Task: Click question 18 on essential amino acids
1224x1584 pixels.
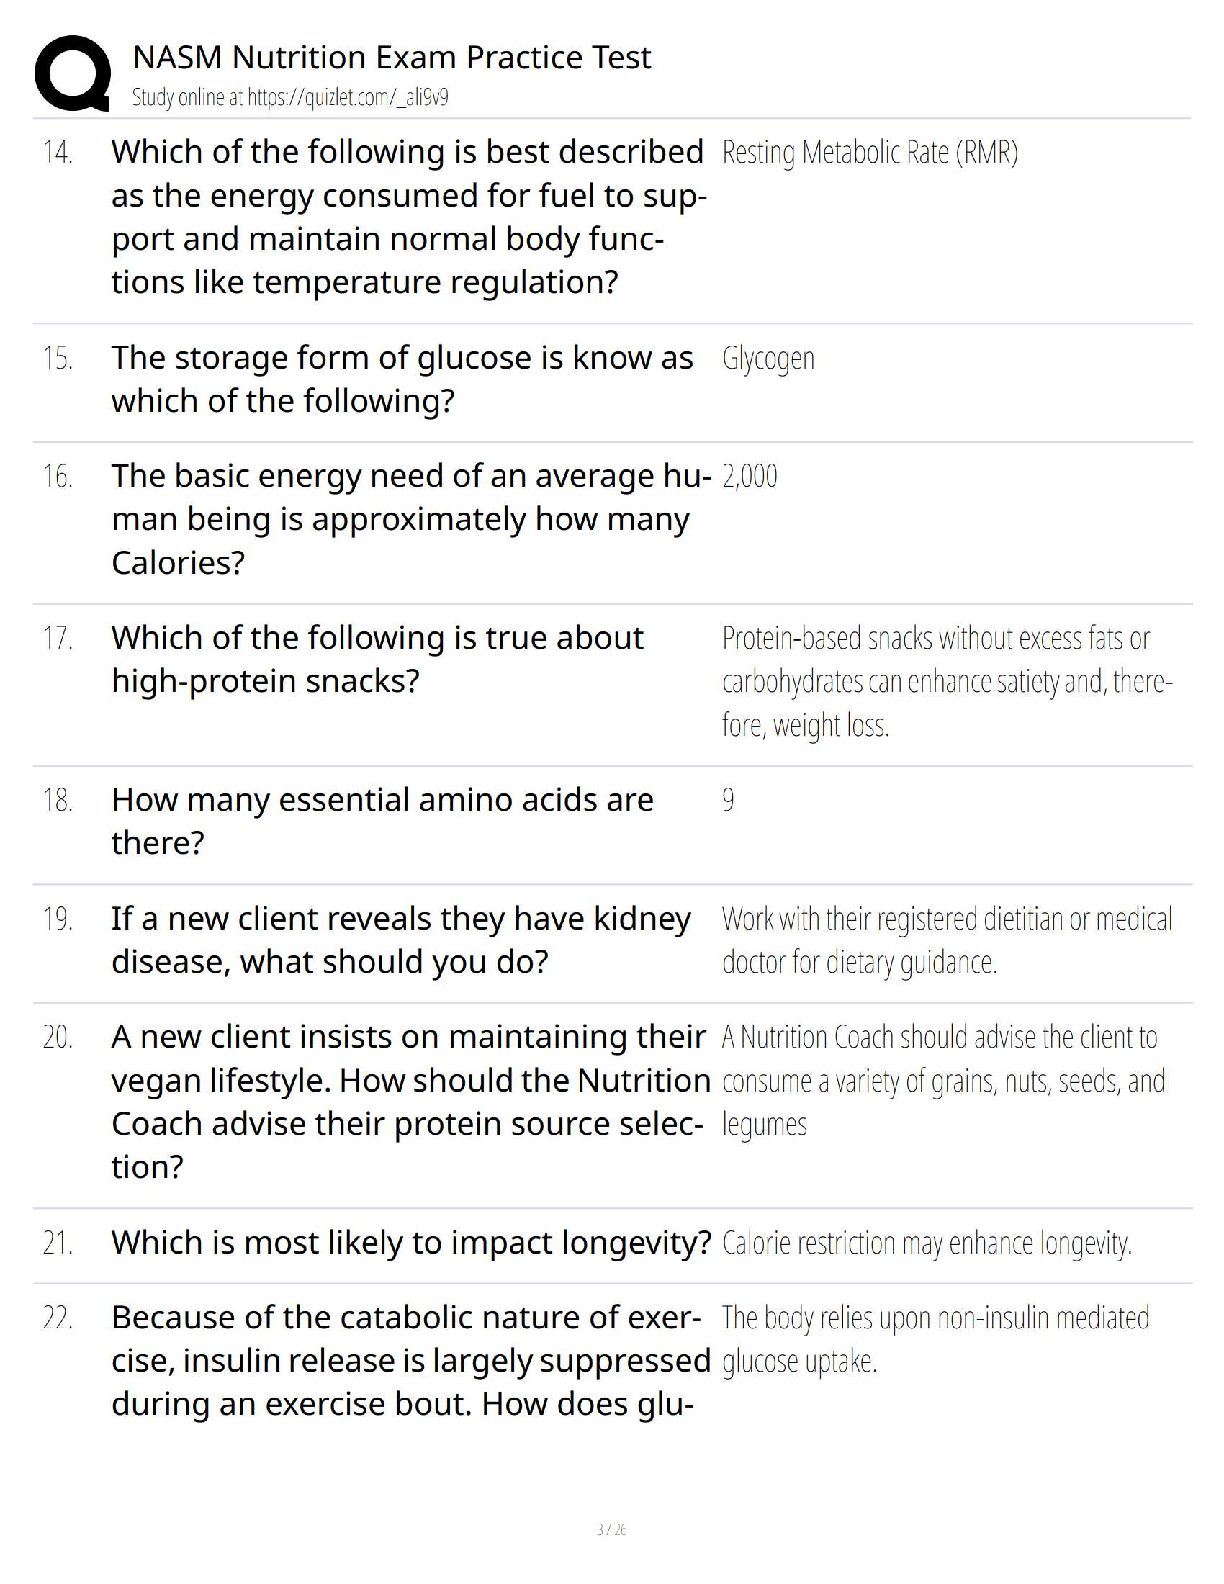Action: pyautogui.click(x=382, y=821)
